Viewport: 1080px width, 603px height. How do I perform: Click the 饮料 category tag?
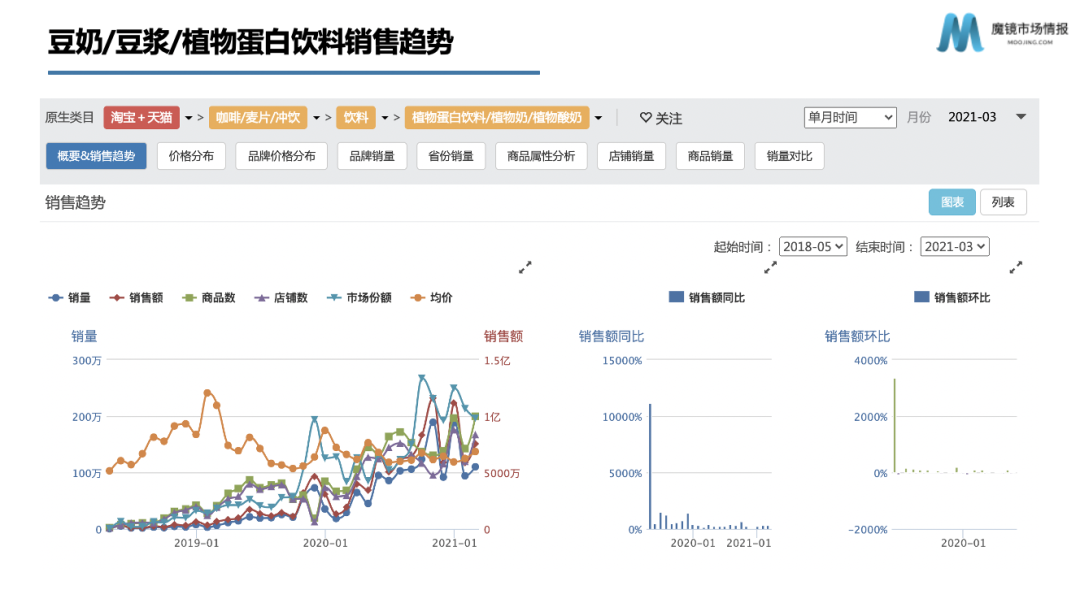coord(356,118)
